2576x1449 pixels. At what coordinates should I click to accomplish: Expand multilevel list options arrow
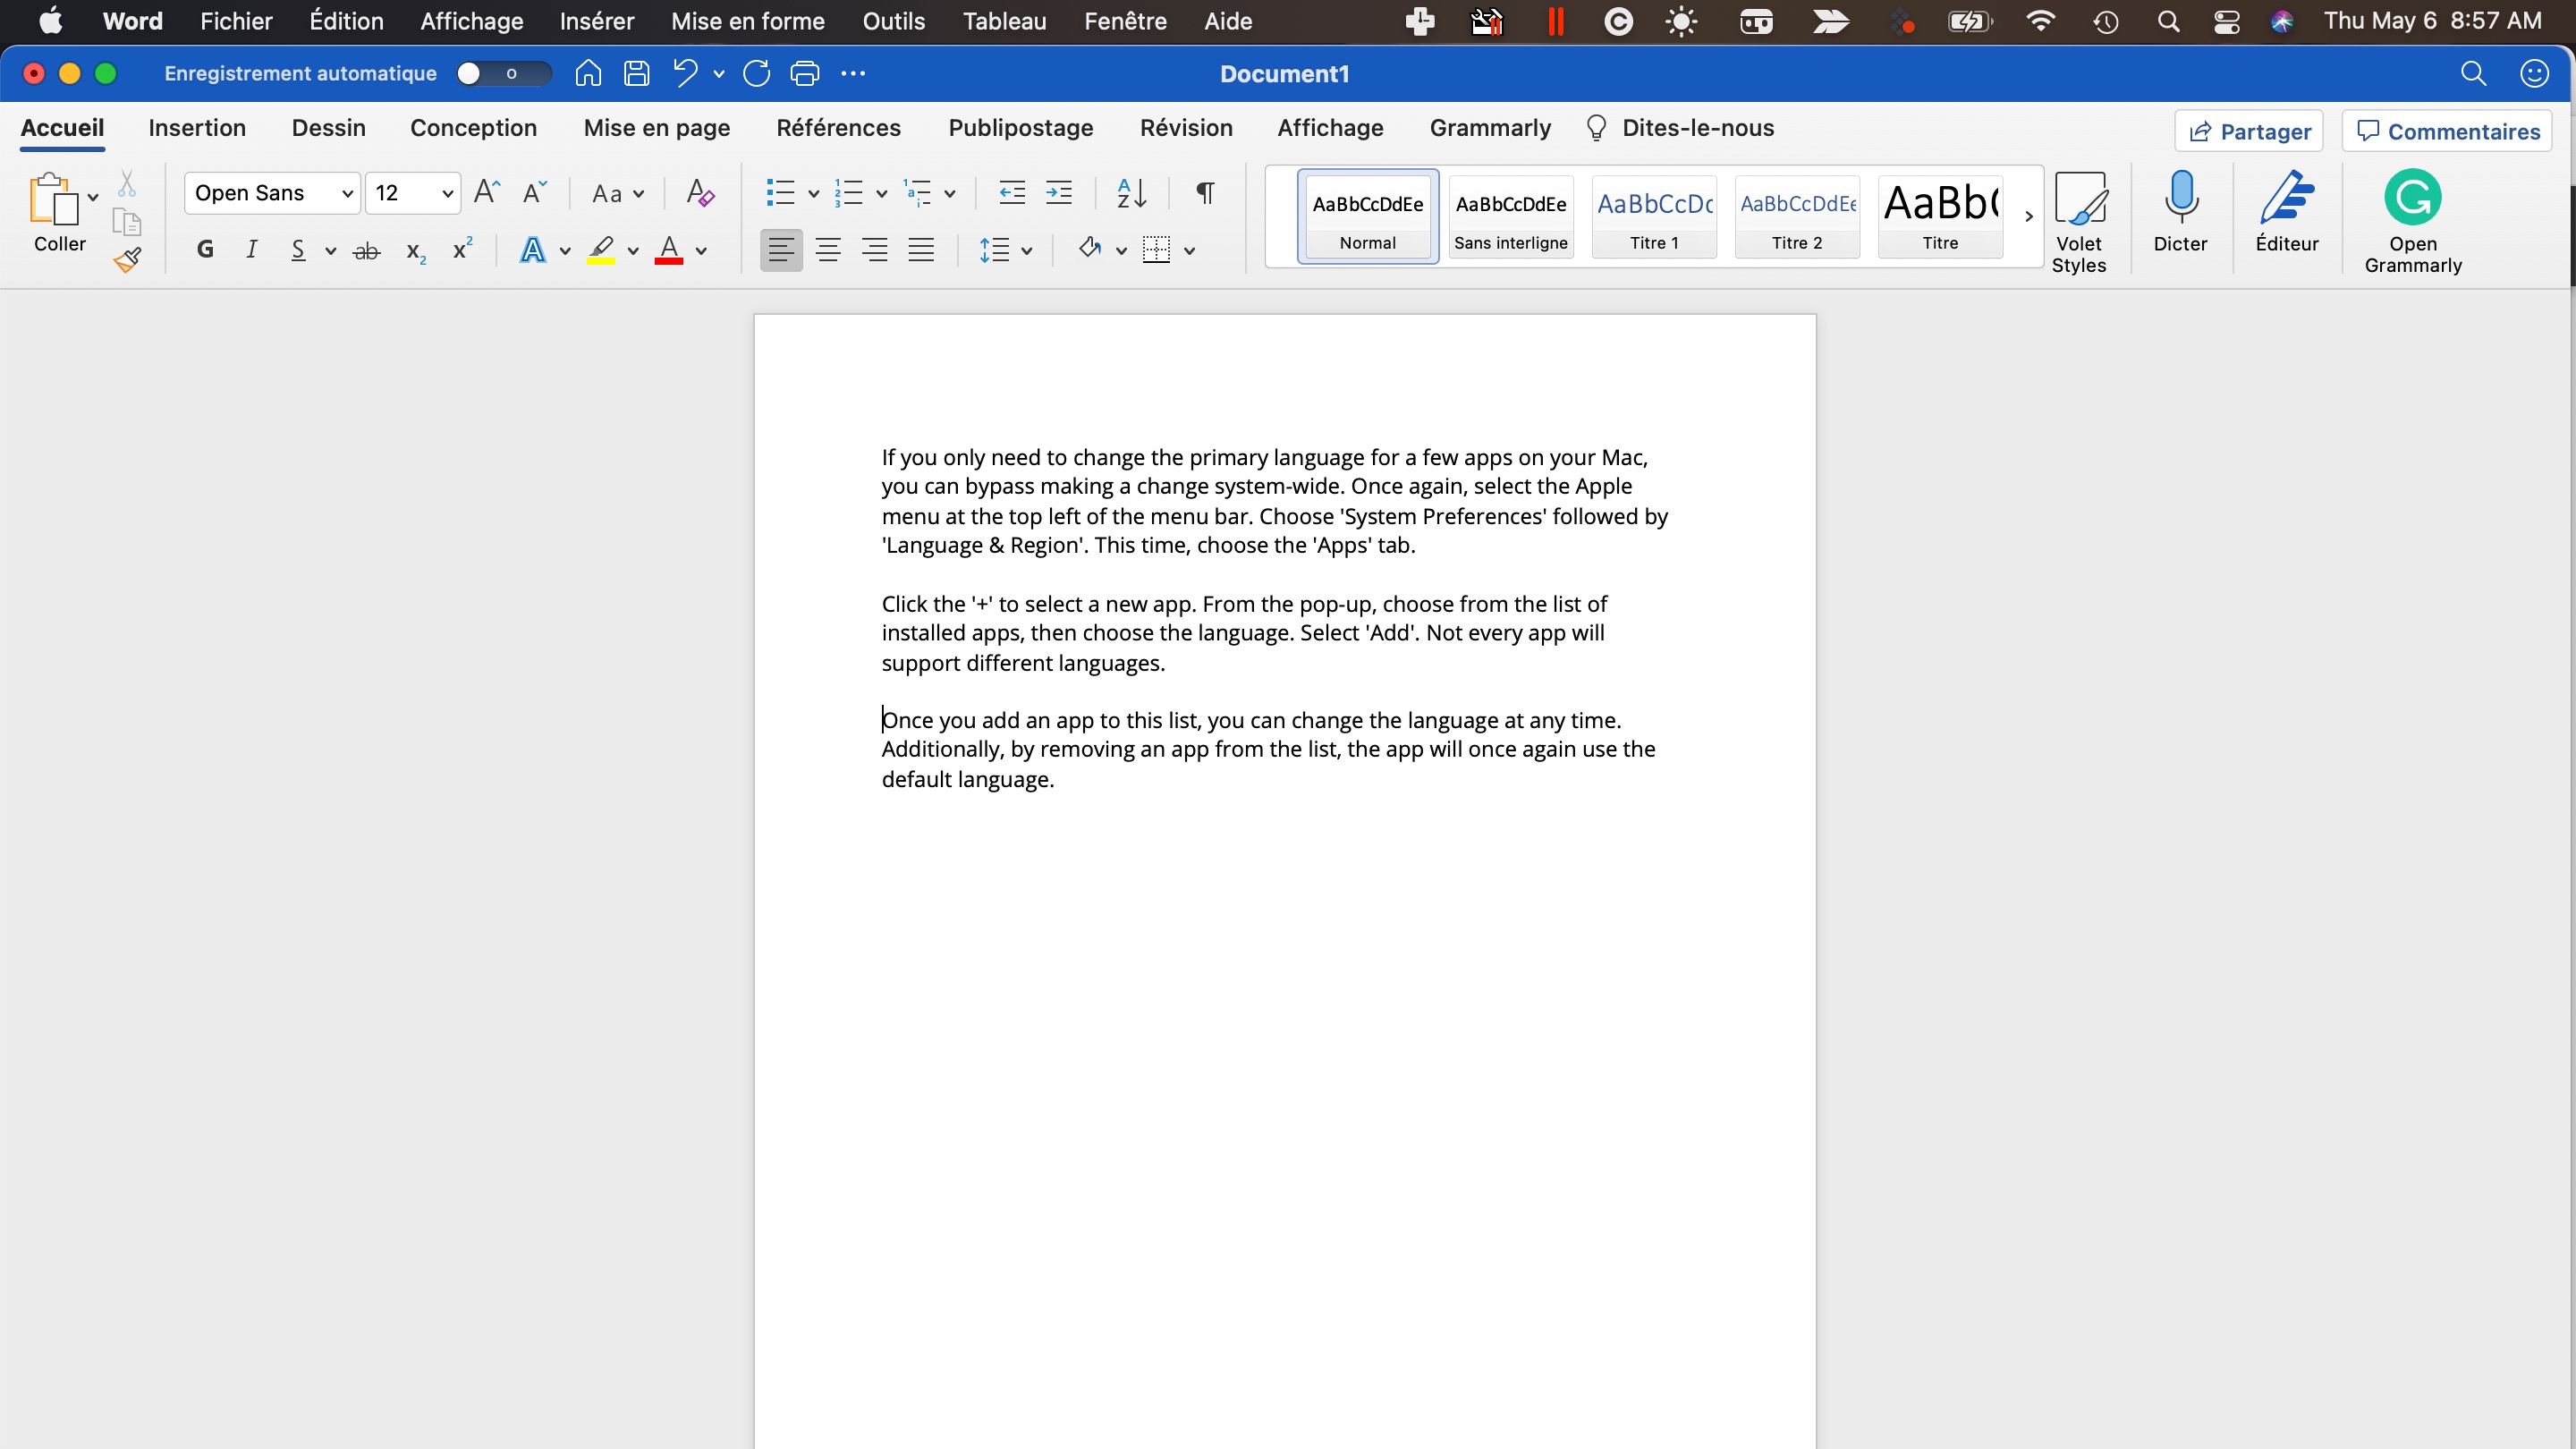(x=949, y=194)
